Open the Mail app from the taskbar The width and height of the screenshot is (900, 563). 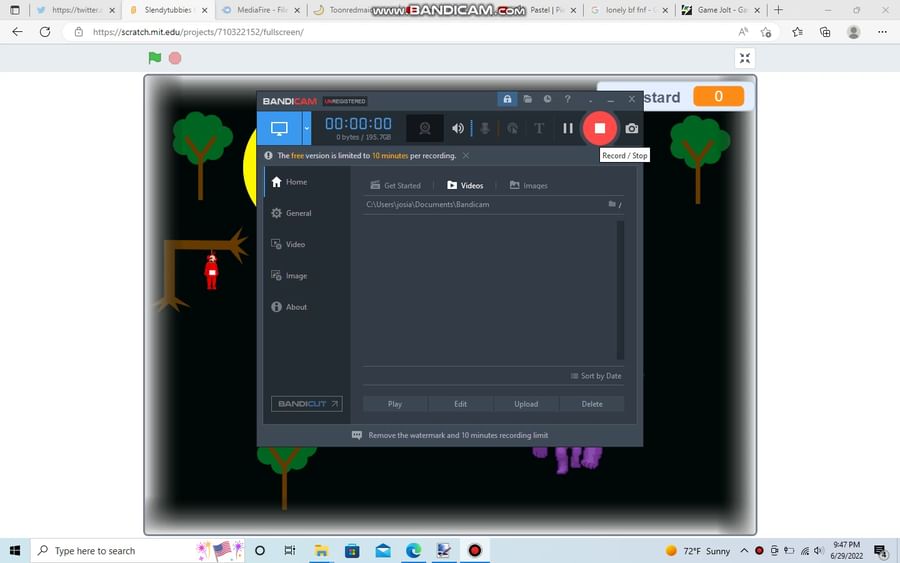tap(383, 551)
